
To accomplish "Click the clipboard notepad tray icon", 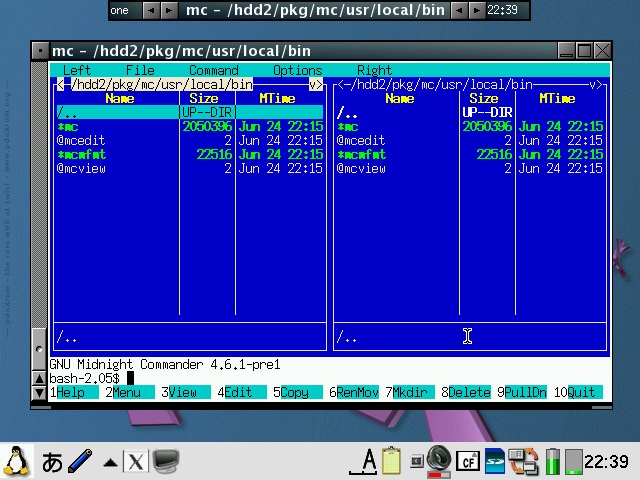I will click(392, 461).
